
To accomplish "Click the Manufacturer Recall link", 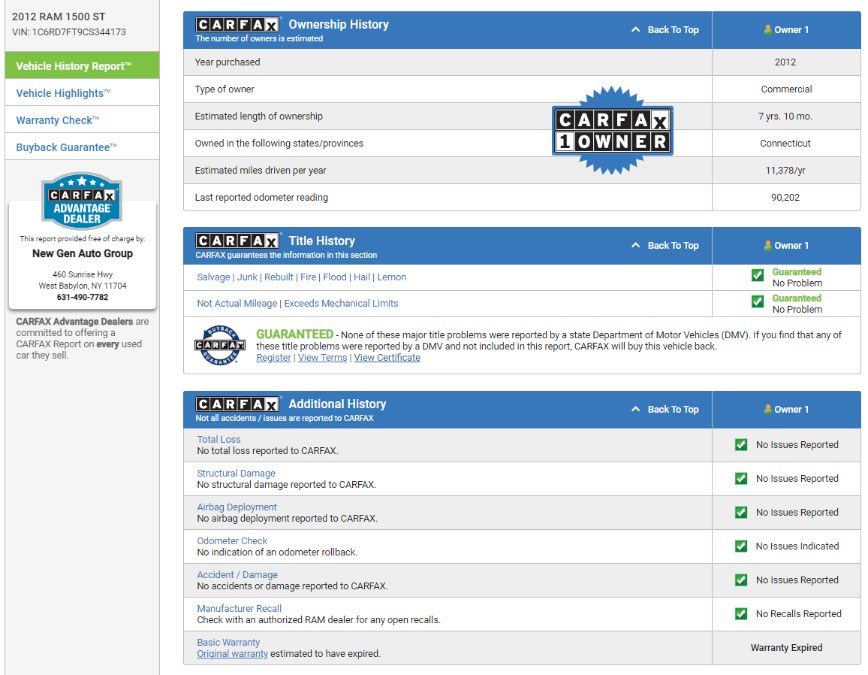I will pyautogui.click(x=239, y=608).
